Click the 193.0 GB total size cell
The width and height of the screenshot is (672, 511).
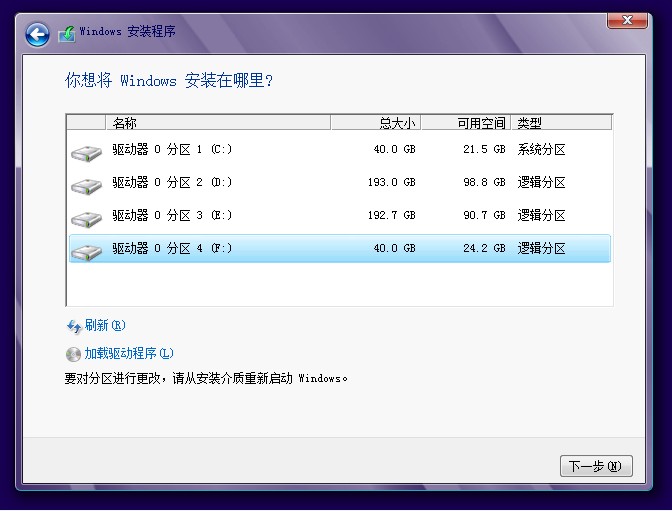pos(392,183)
